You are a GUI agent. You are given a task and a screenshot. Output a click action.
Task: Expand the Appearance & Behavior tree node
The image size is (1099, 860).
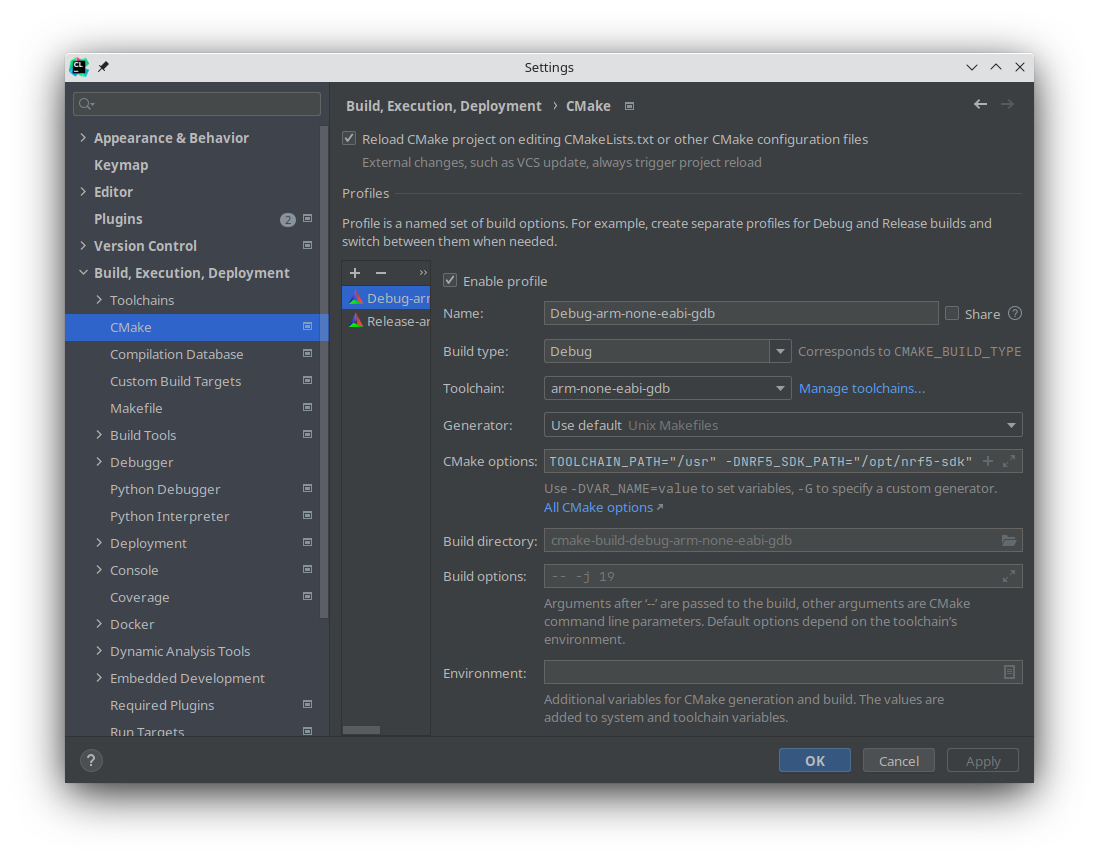pos(83,138)
